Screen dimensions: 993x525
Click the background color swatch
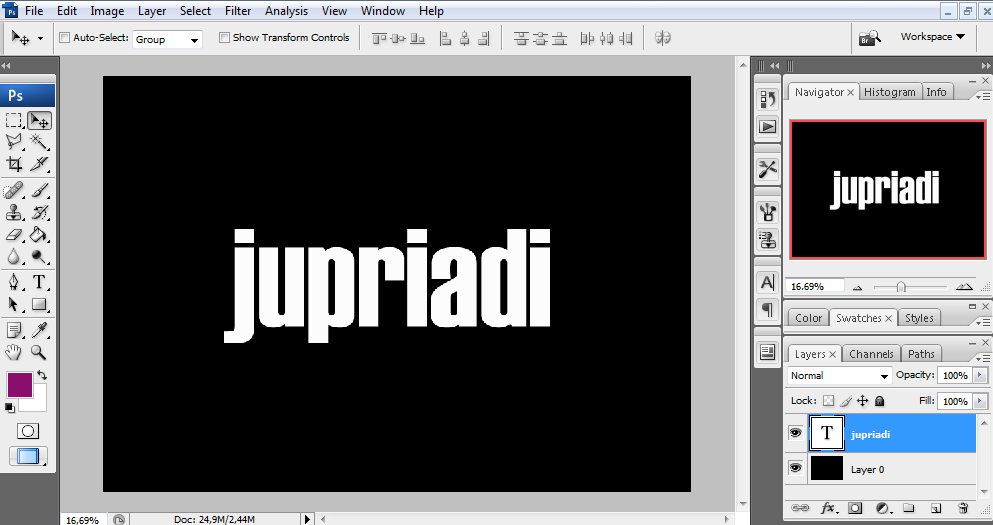click(x=39, y=402)
